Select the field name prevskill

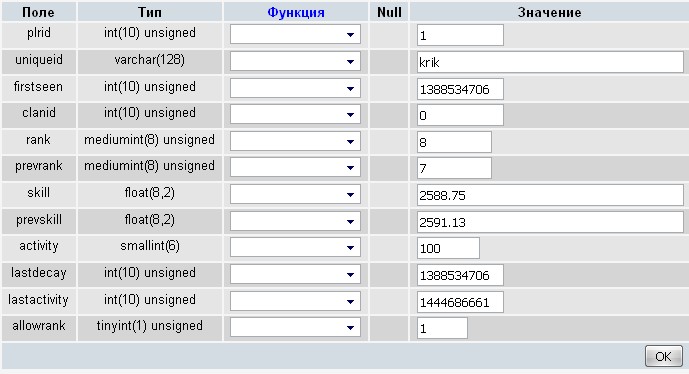coord(39,219)
